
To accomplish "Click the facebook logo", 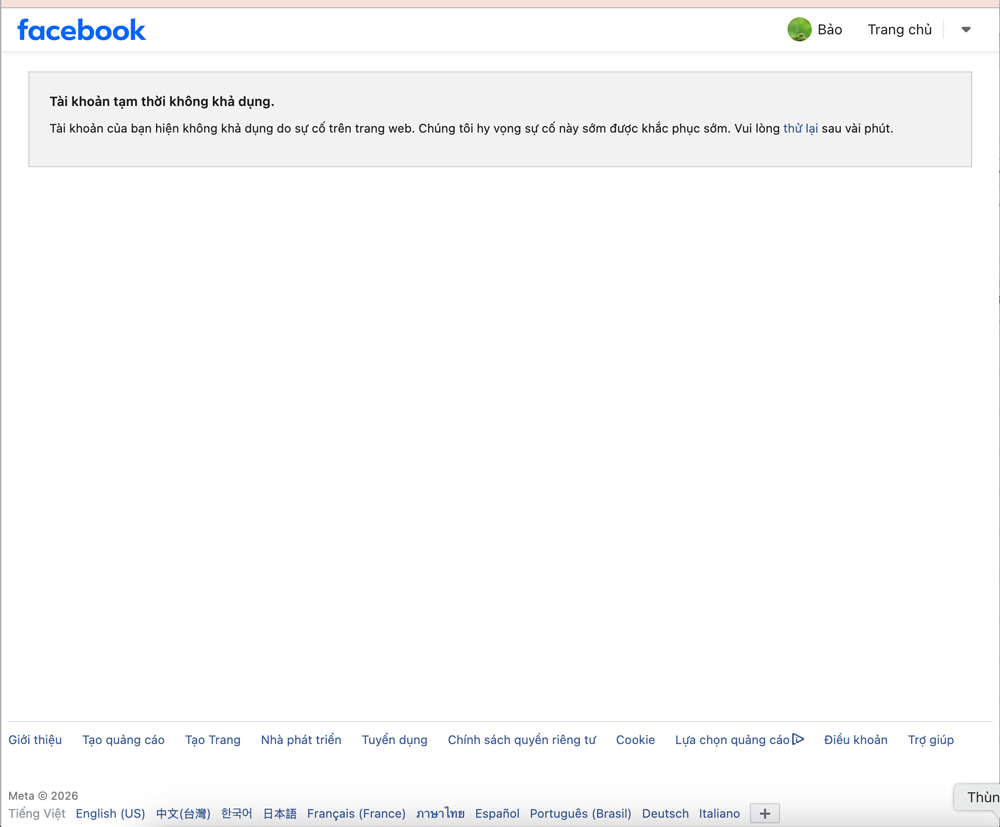I will [x=81, y=30].
